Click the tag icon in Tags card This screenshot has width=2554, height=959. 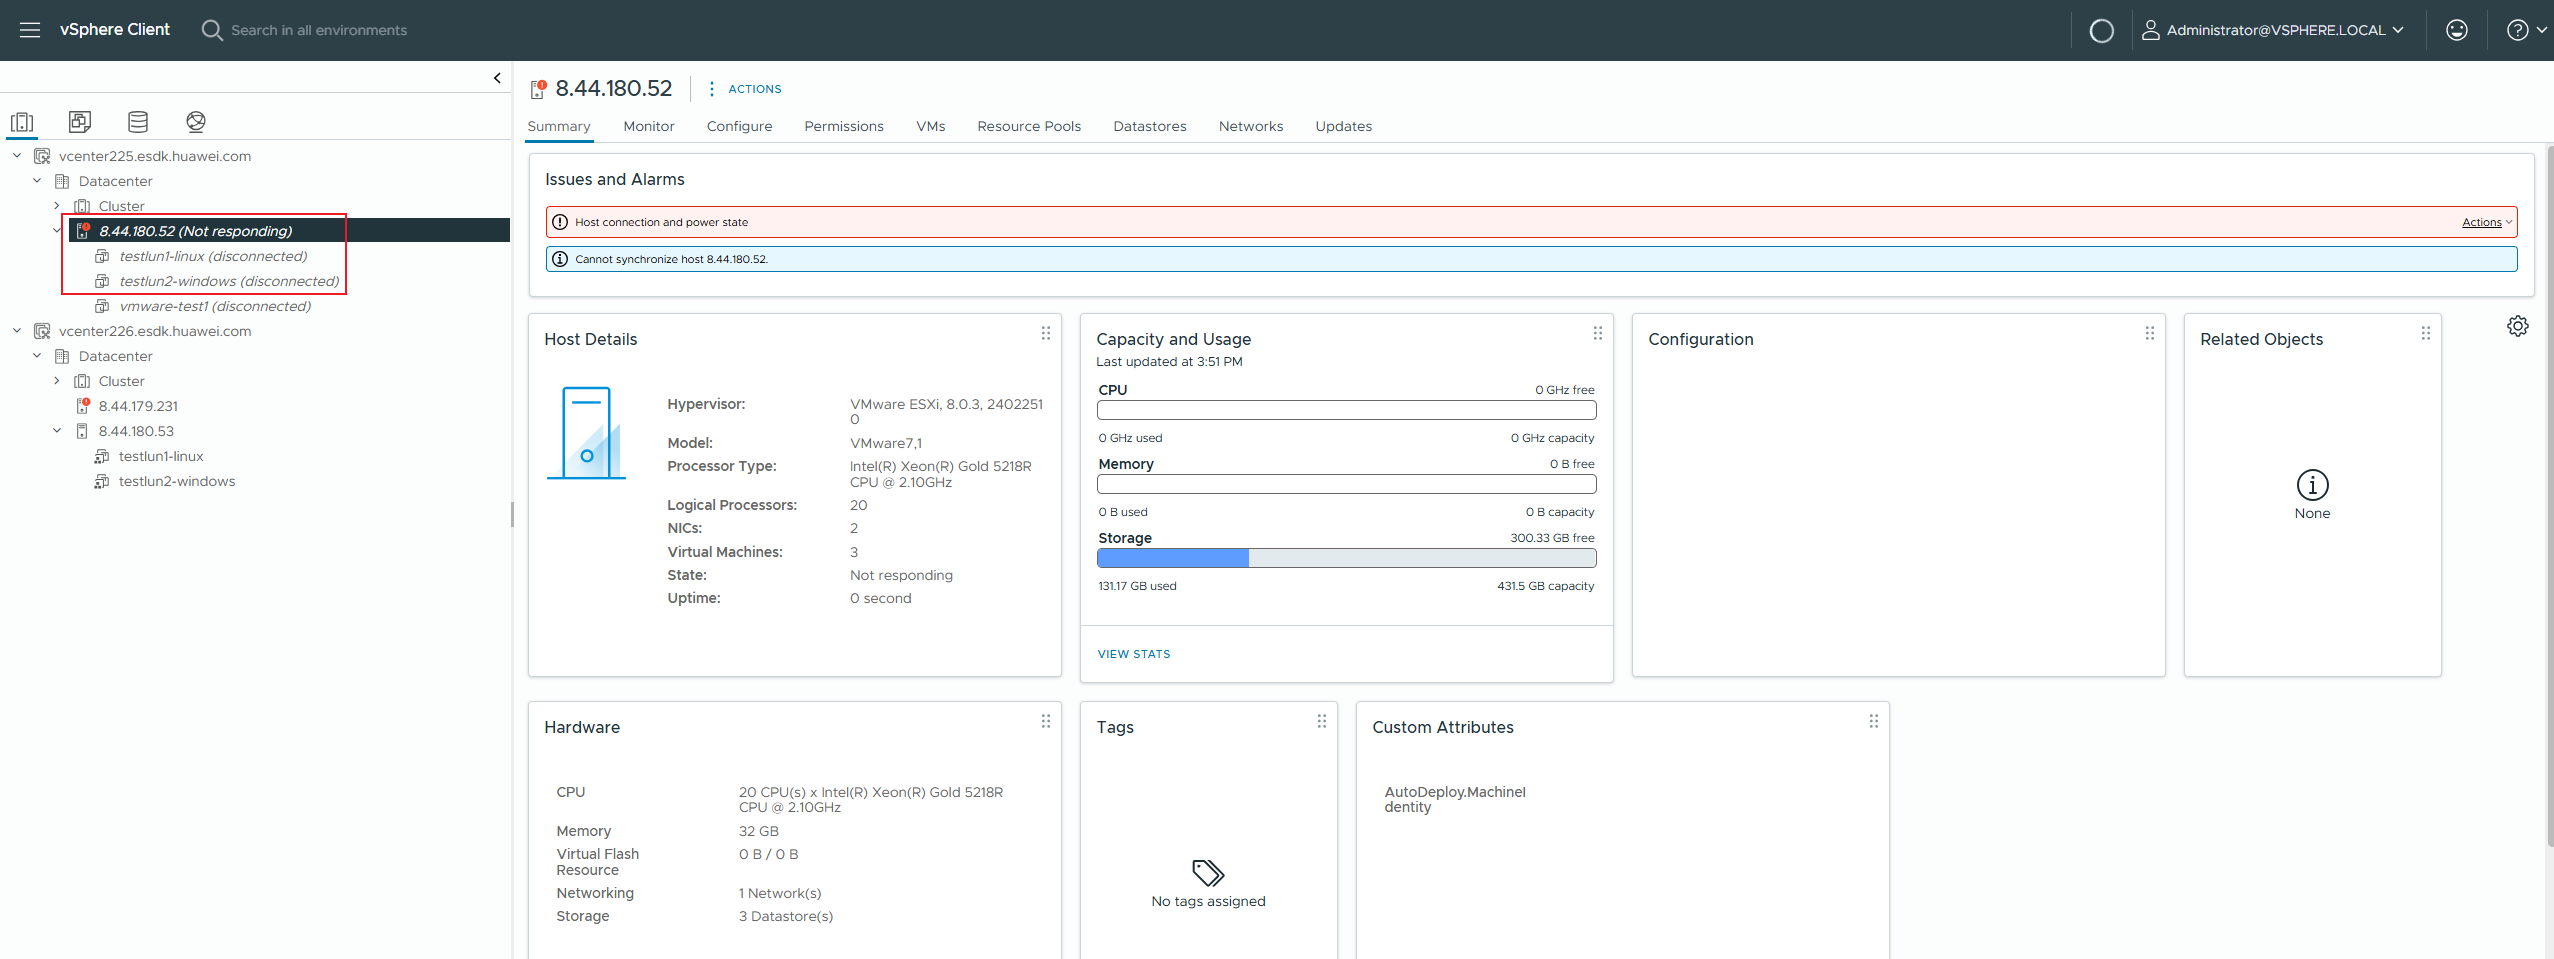click(1208, 873)
